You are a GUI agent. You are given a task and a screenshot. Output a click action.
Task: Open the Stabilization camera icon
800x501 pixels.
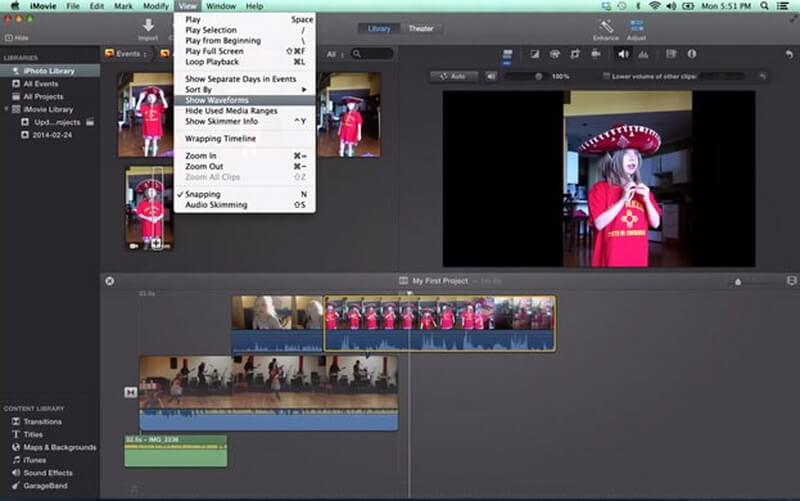[x=598, y=53]
